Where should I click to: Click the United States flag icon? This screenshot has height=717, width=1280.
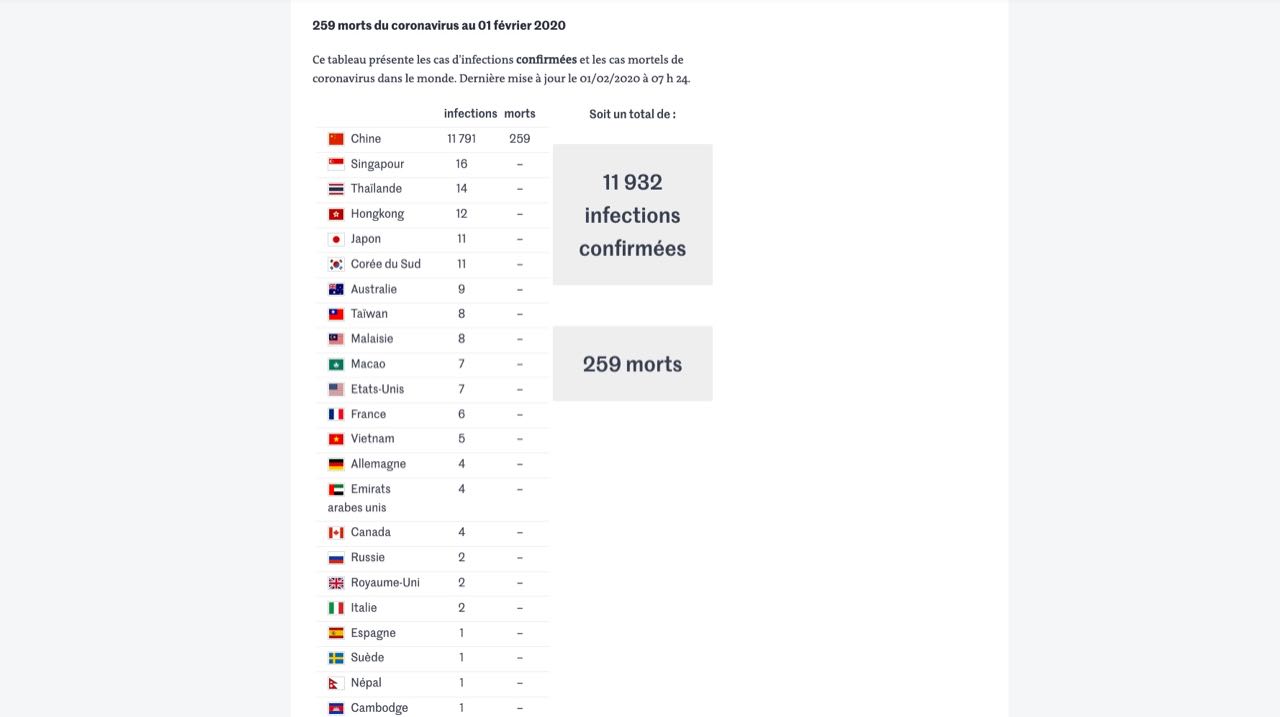[336, 389]
